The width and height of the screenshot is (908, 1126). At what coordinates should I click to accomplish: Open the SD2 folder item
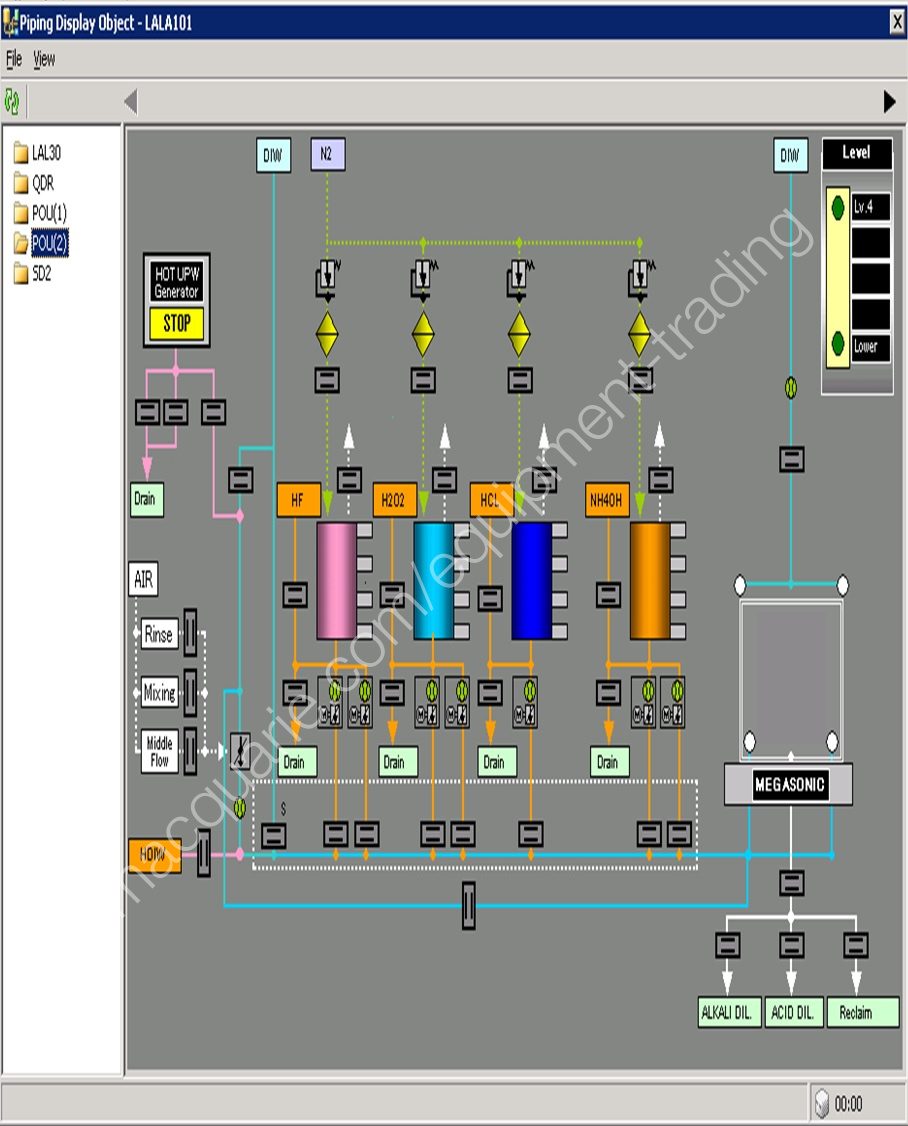coord(41,273)
